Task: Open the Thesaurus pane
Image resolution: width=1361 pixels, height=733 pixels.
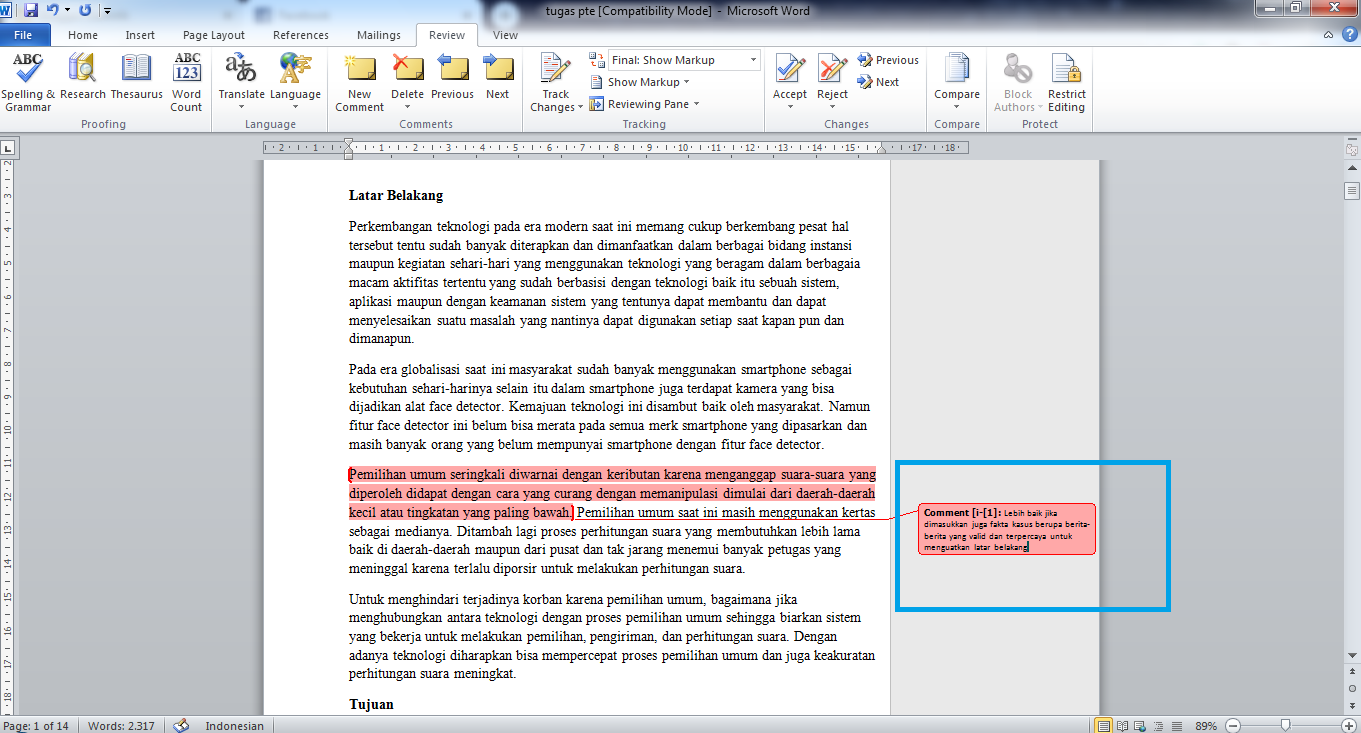Action: click(x=136, y=80)
